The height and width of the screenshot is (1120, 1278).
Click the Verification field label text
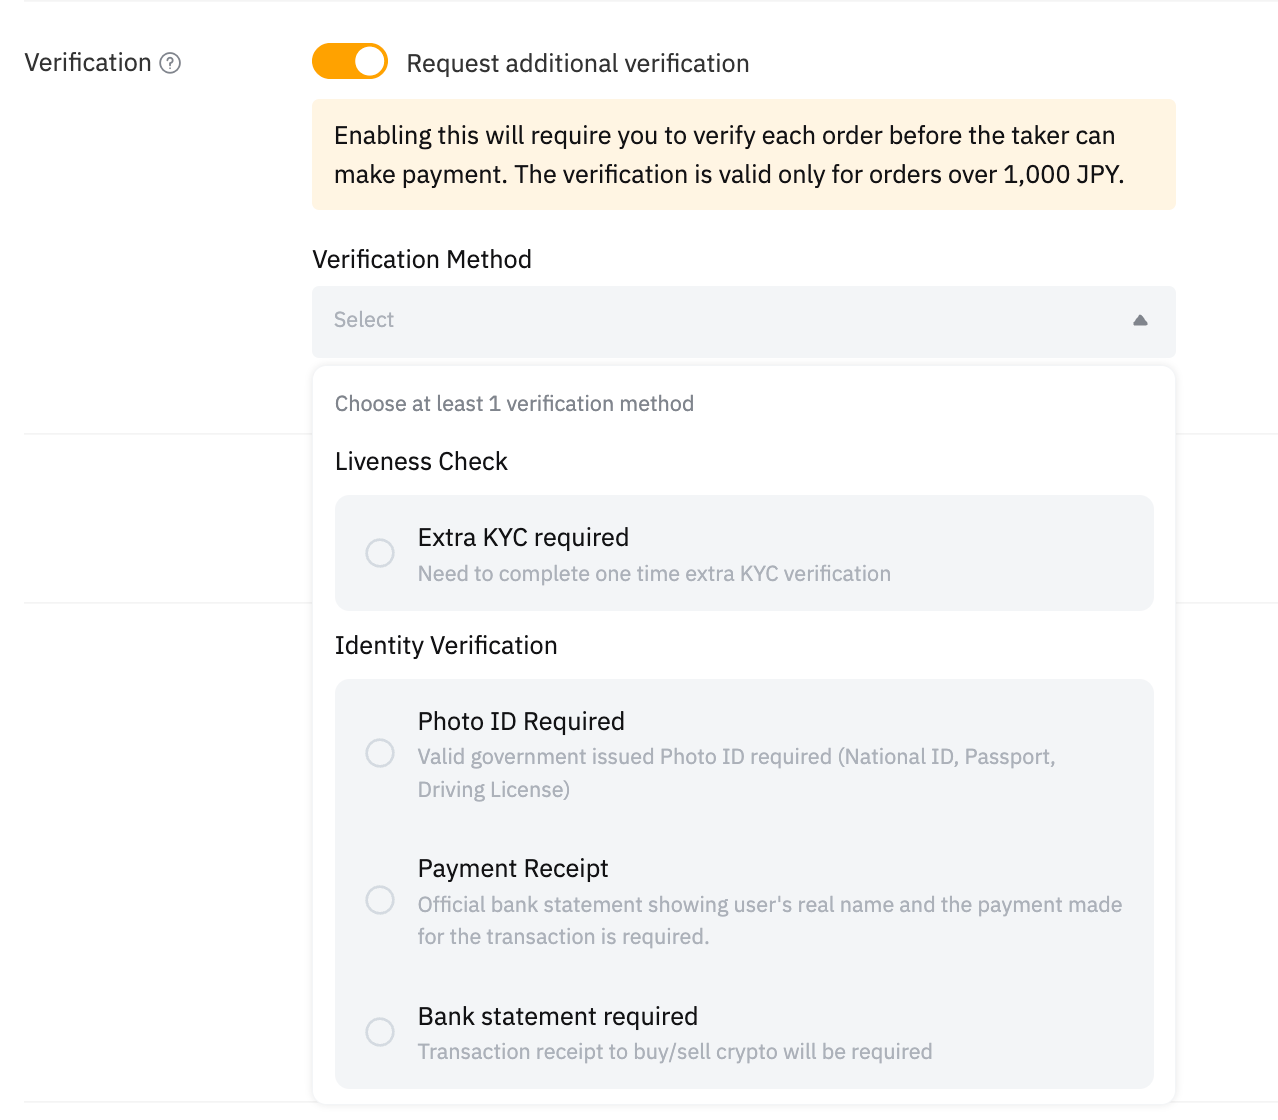point(88,63)
